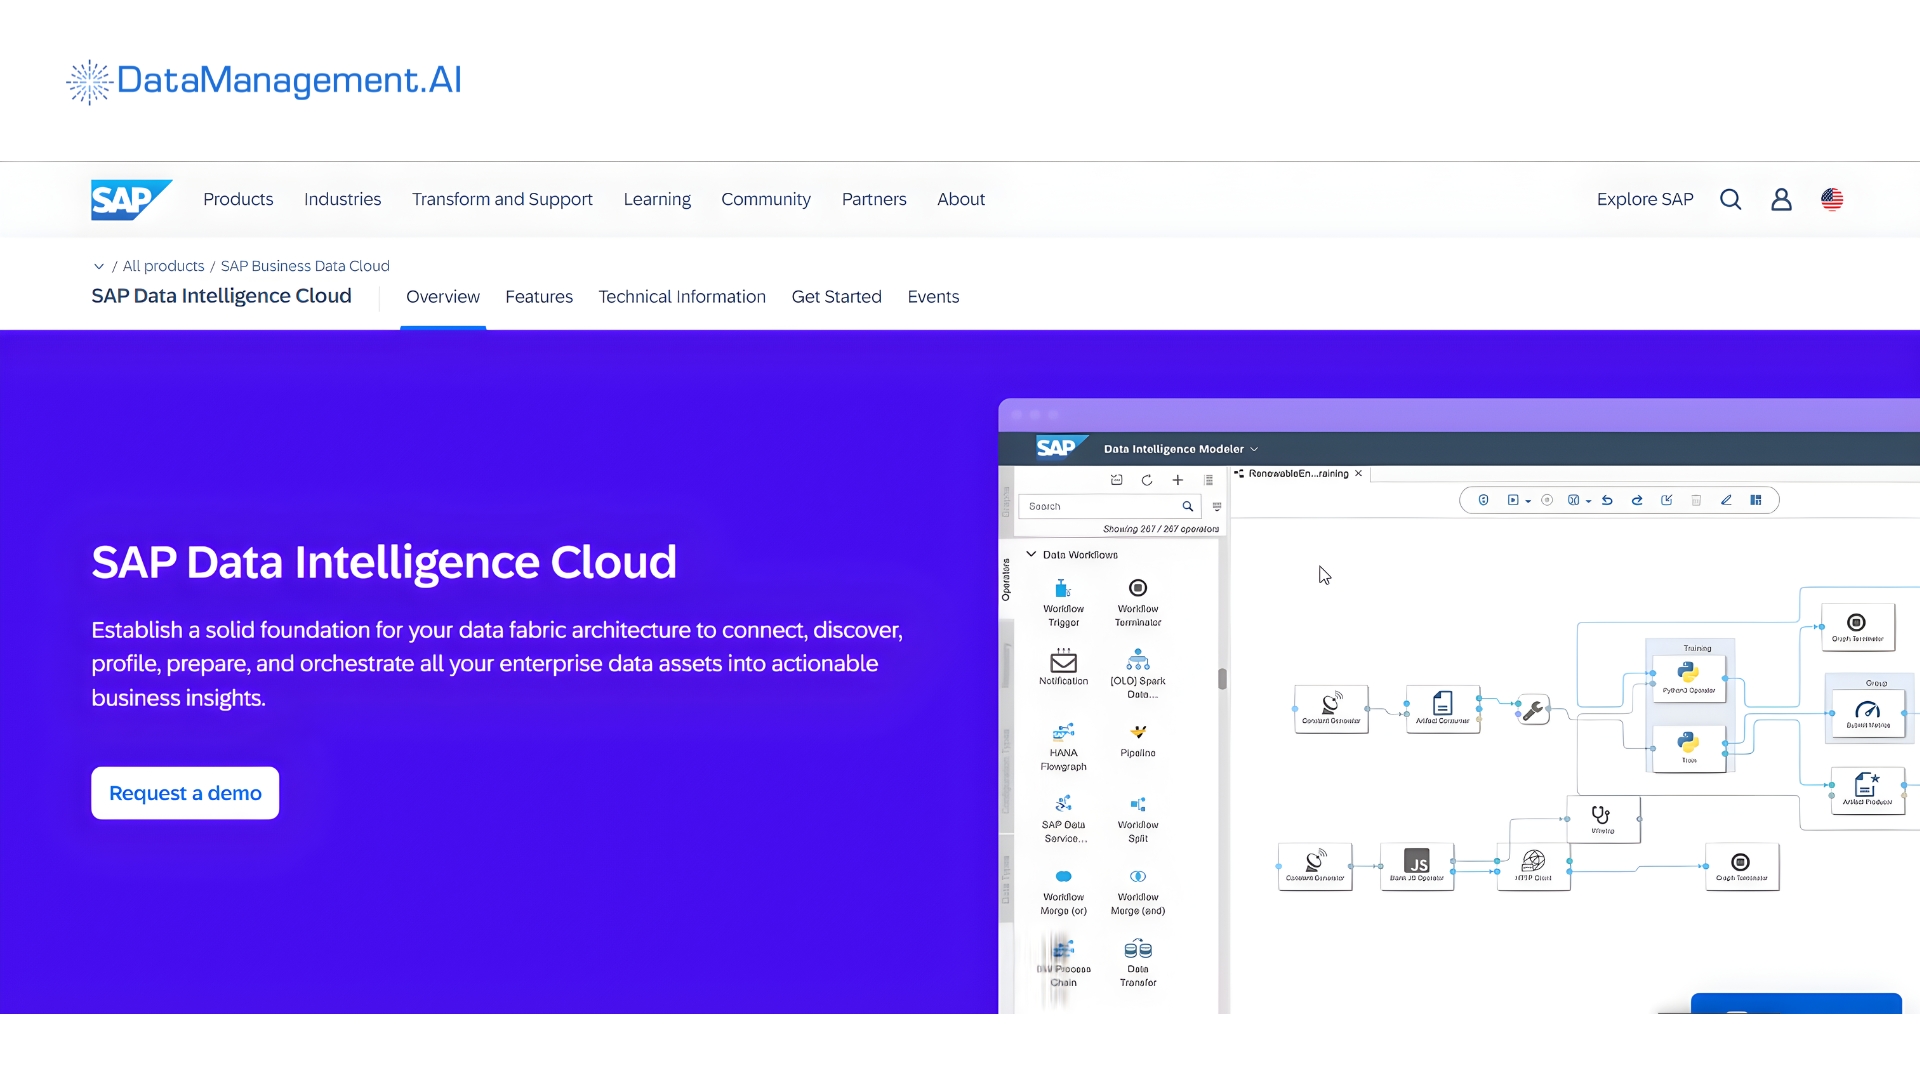Click the Redo icon in the modeler toolbar

coord(1637,500)
